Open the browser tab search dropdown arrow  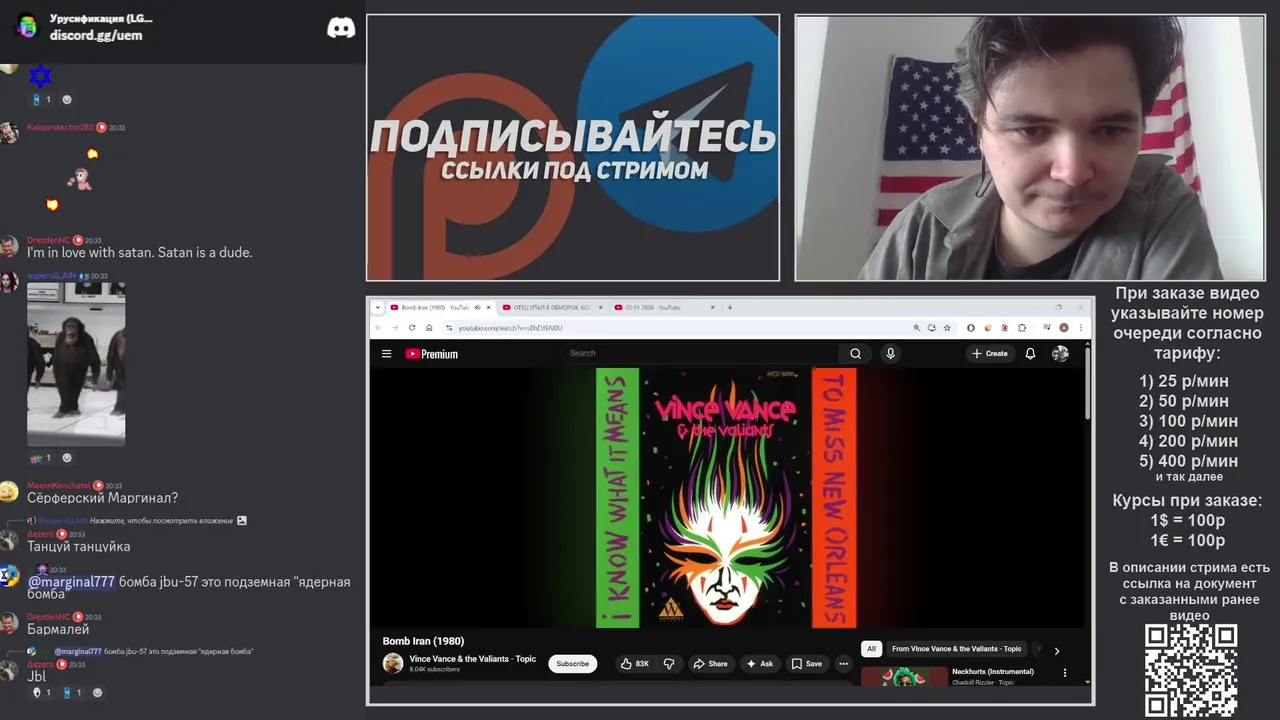pyautogui.click(x=378, y=307)
